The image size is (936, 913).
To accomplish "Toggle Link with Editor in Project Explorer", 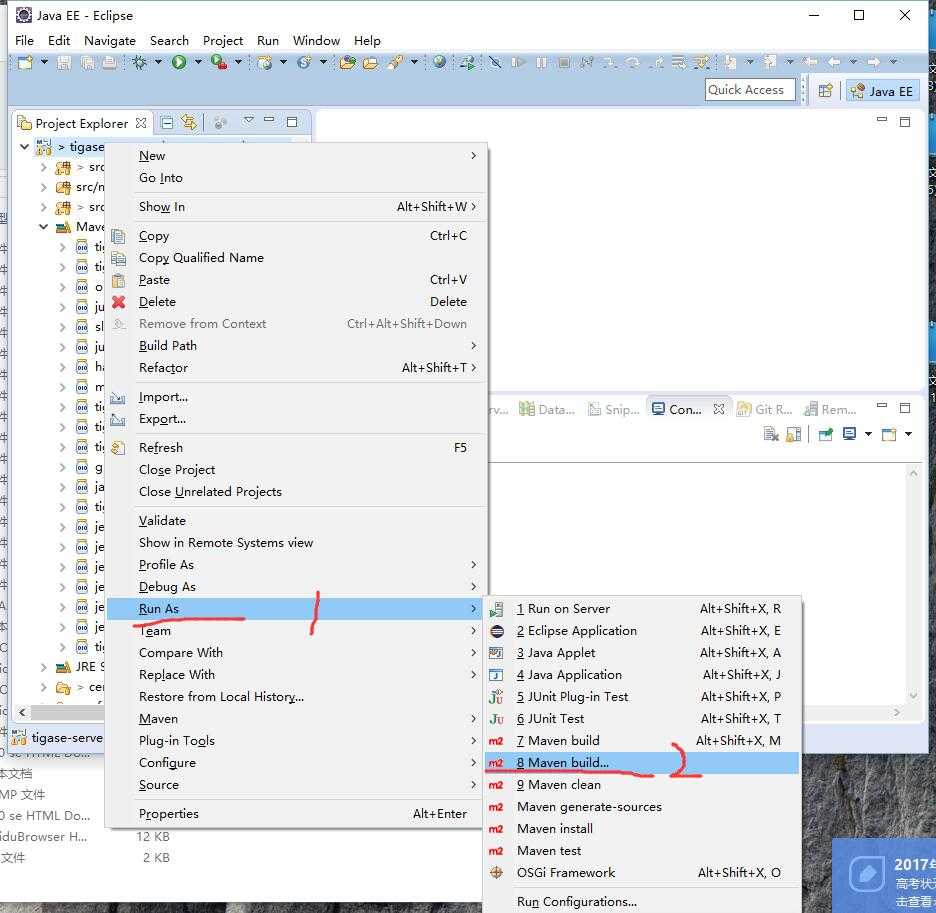I will pyautogui.click(x=189, y=123).
